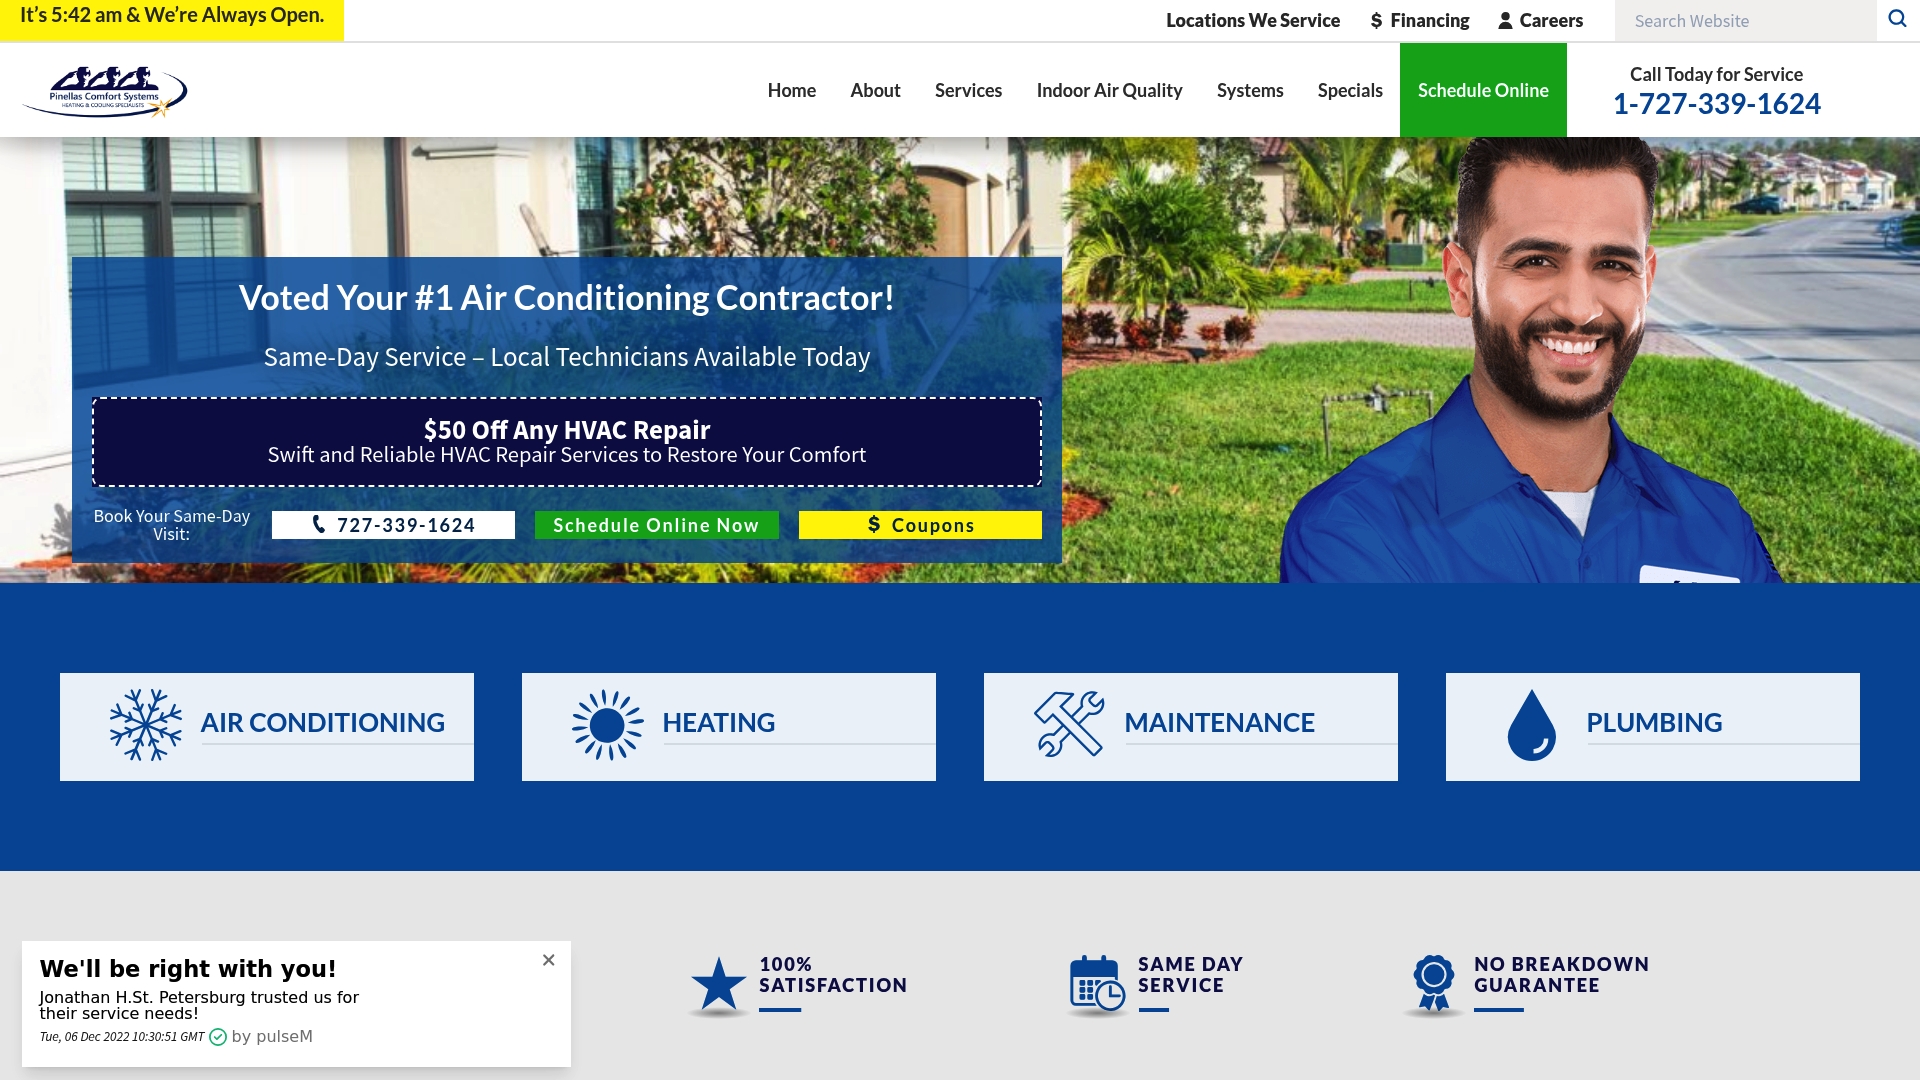
Task: Open the Specials page from the navigation
Action: 1349,90
